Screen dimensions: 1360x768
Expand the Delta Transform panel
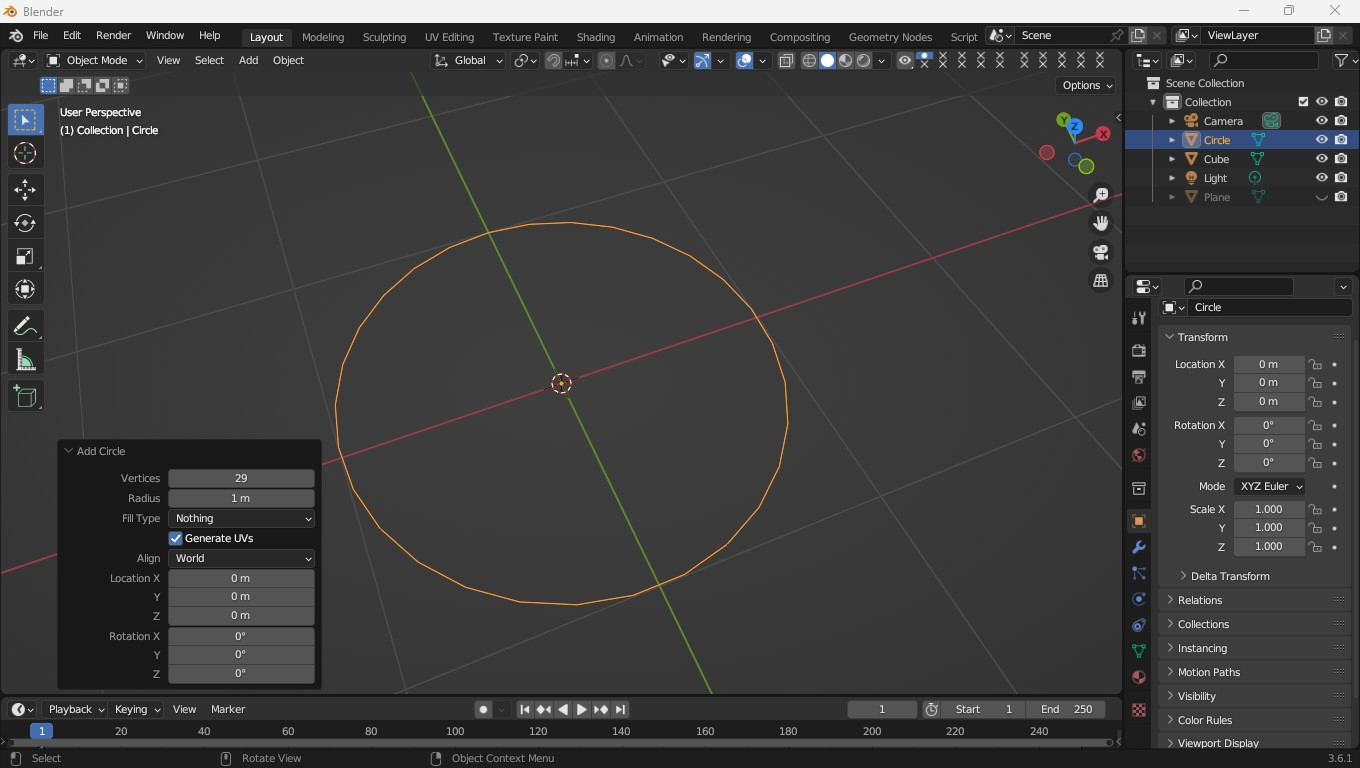[x=1230, y=576]
